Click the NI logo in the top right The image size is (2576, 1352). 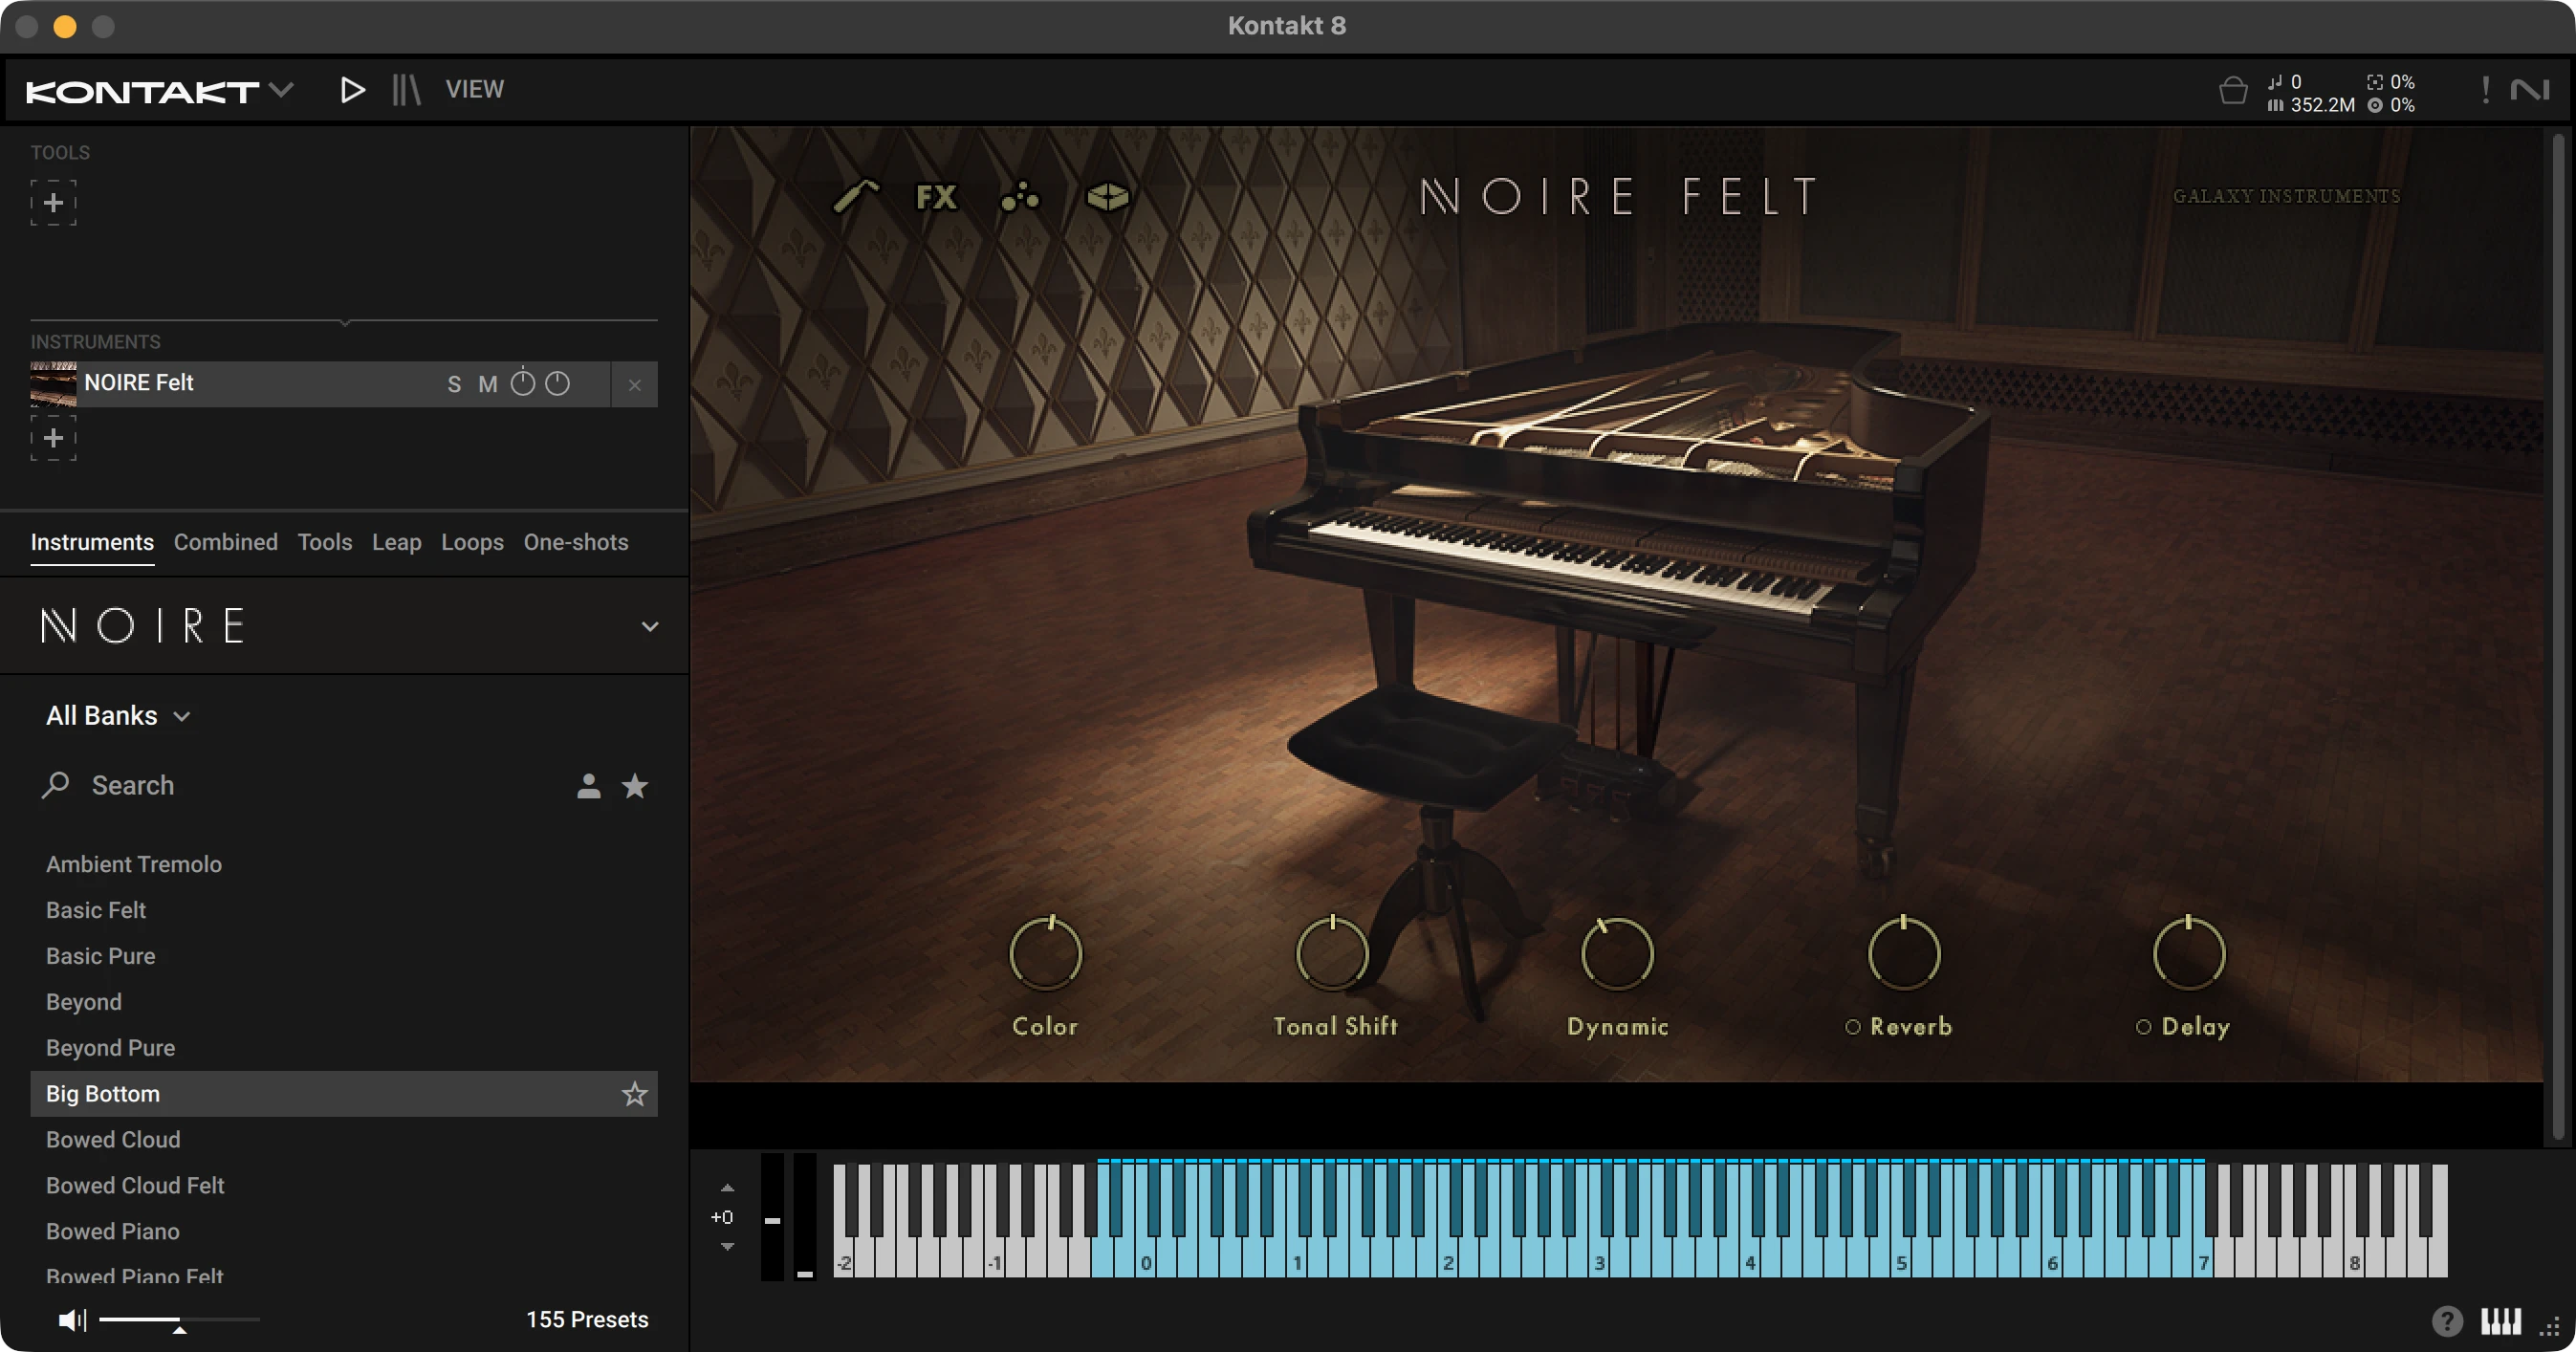point(2531,89)
